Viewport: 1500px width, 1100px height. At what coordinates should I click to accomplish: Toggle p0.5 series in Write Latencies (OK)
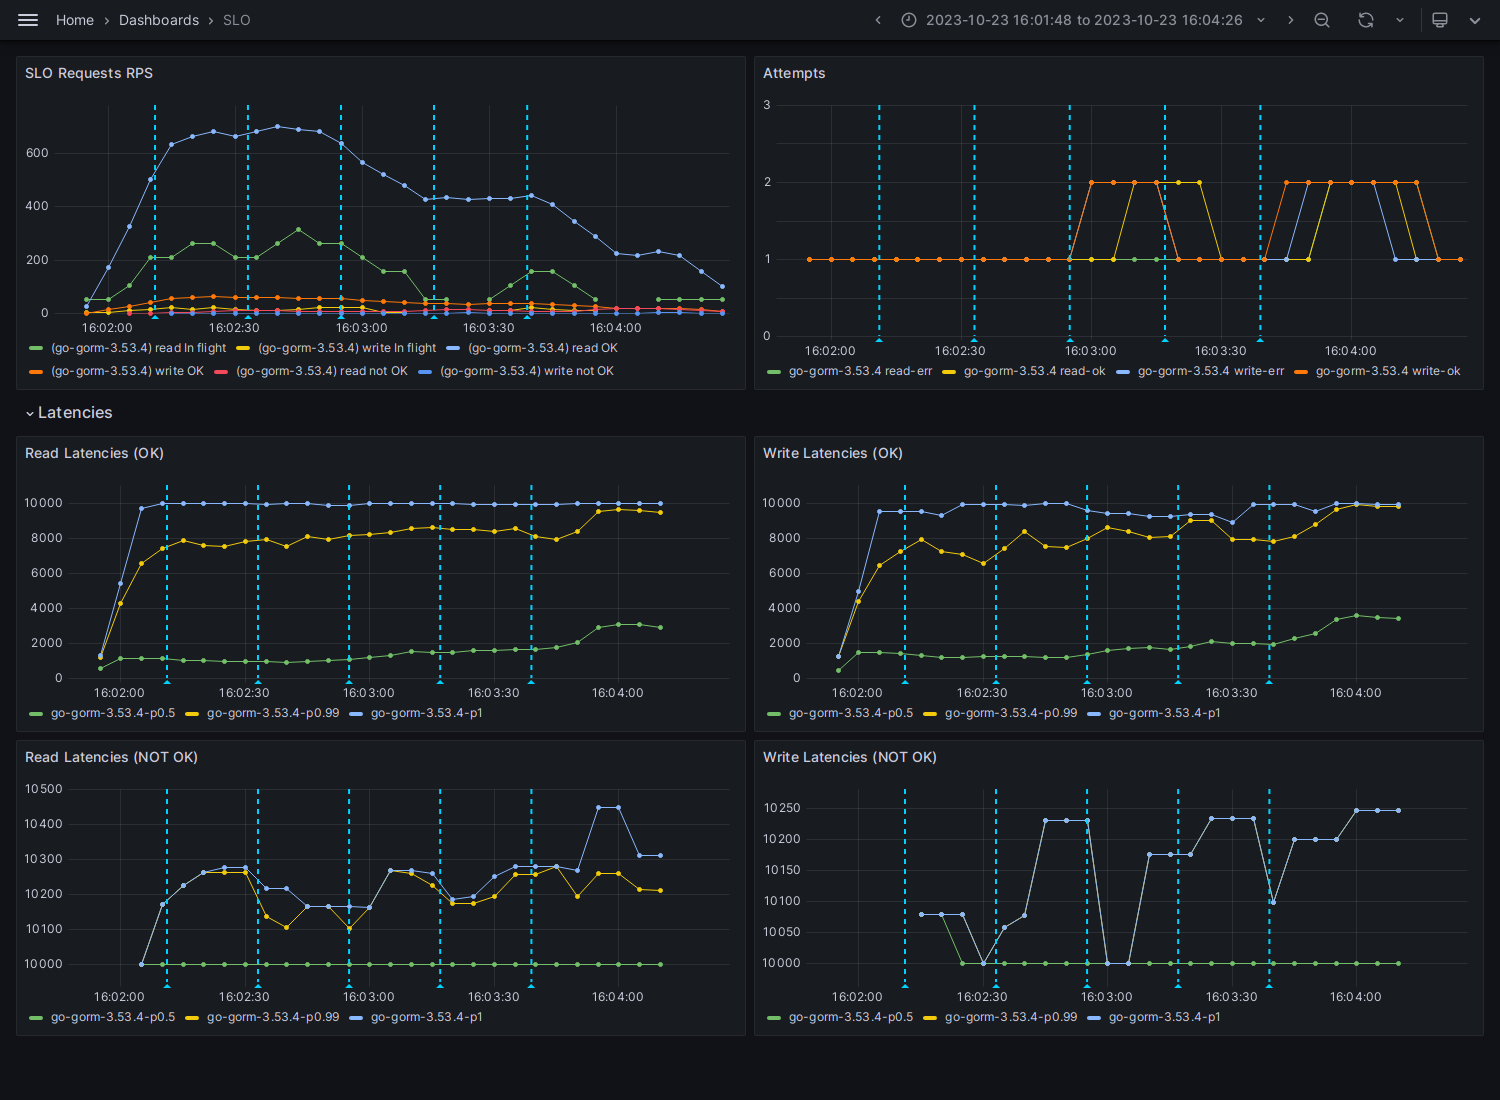(851, 713)
